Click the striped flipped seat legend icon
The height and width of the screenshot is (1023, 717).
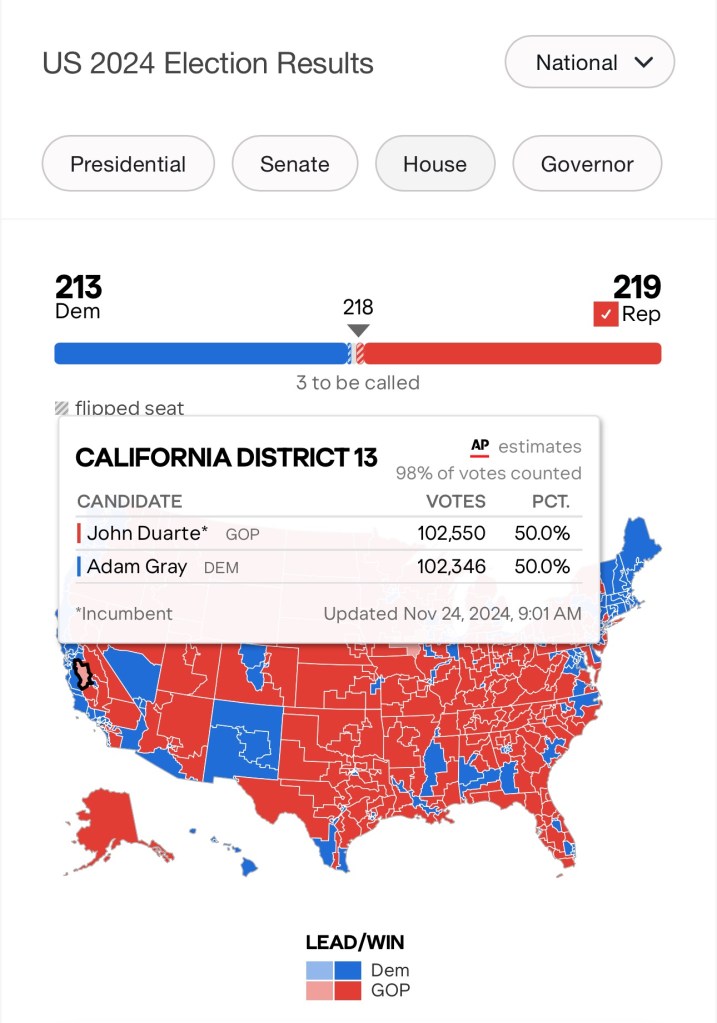(x=62, y=408)
